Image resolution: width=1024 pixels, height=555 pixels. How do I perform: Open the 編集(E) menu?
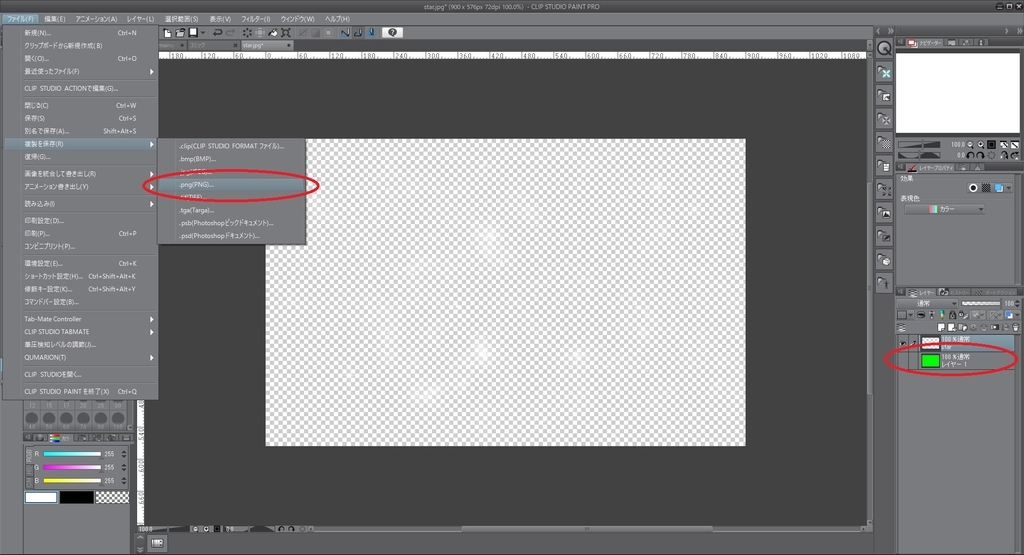(55, 19)
